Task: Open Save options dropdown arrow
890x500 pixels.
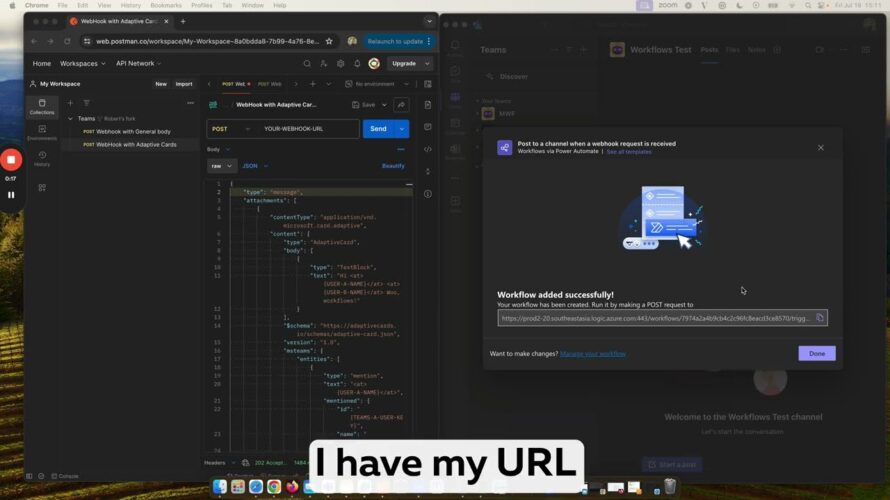Action: click(x=384, y=104)
